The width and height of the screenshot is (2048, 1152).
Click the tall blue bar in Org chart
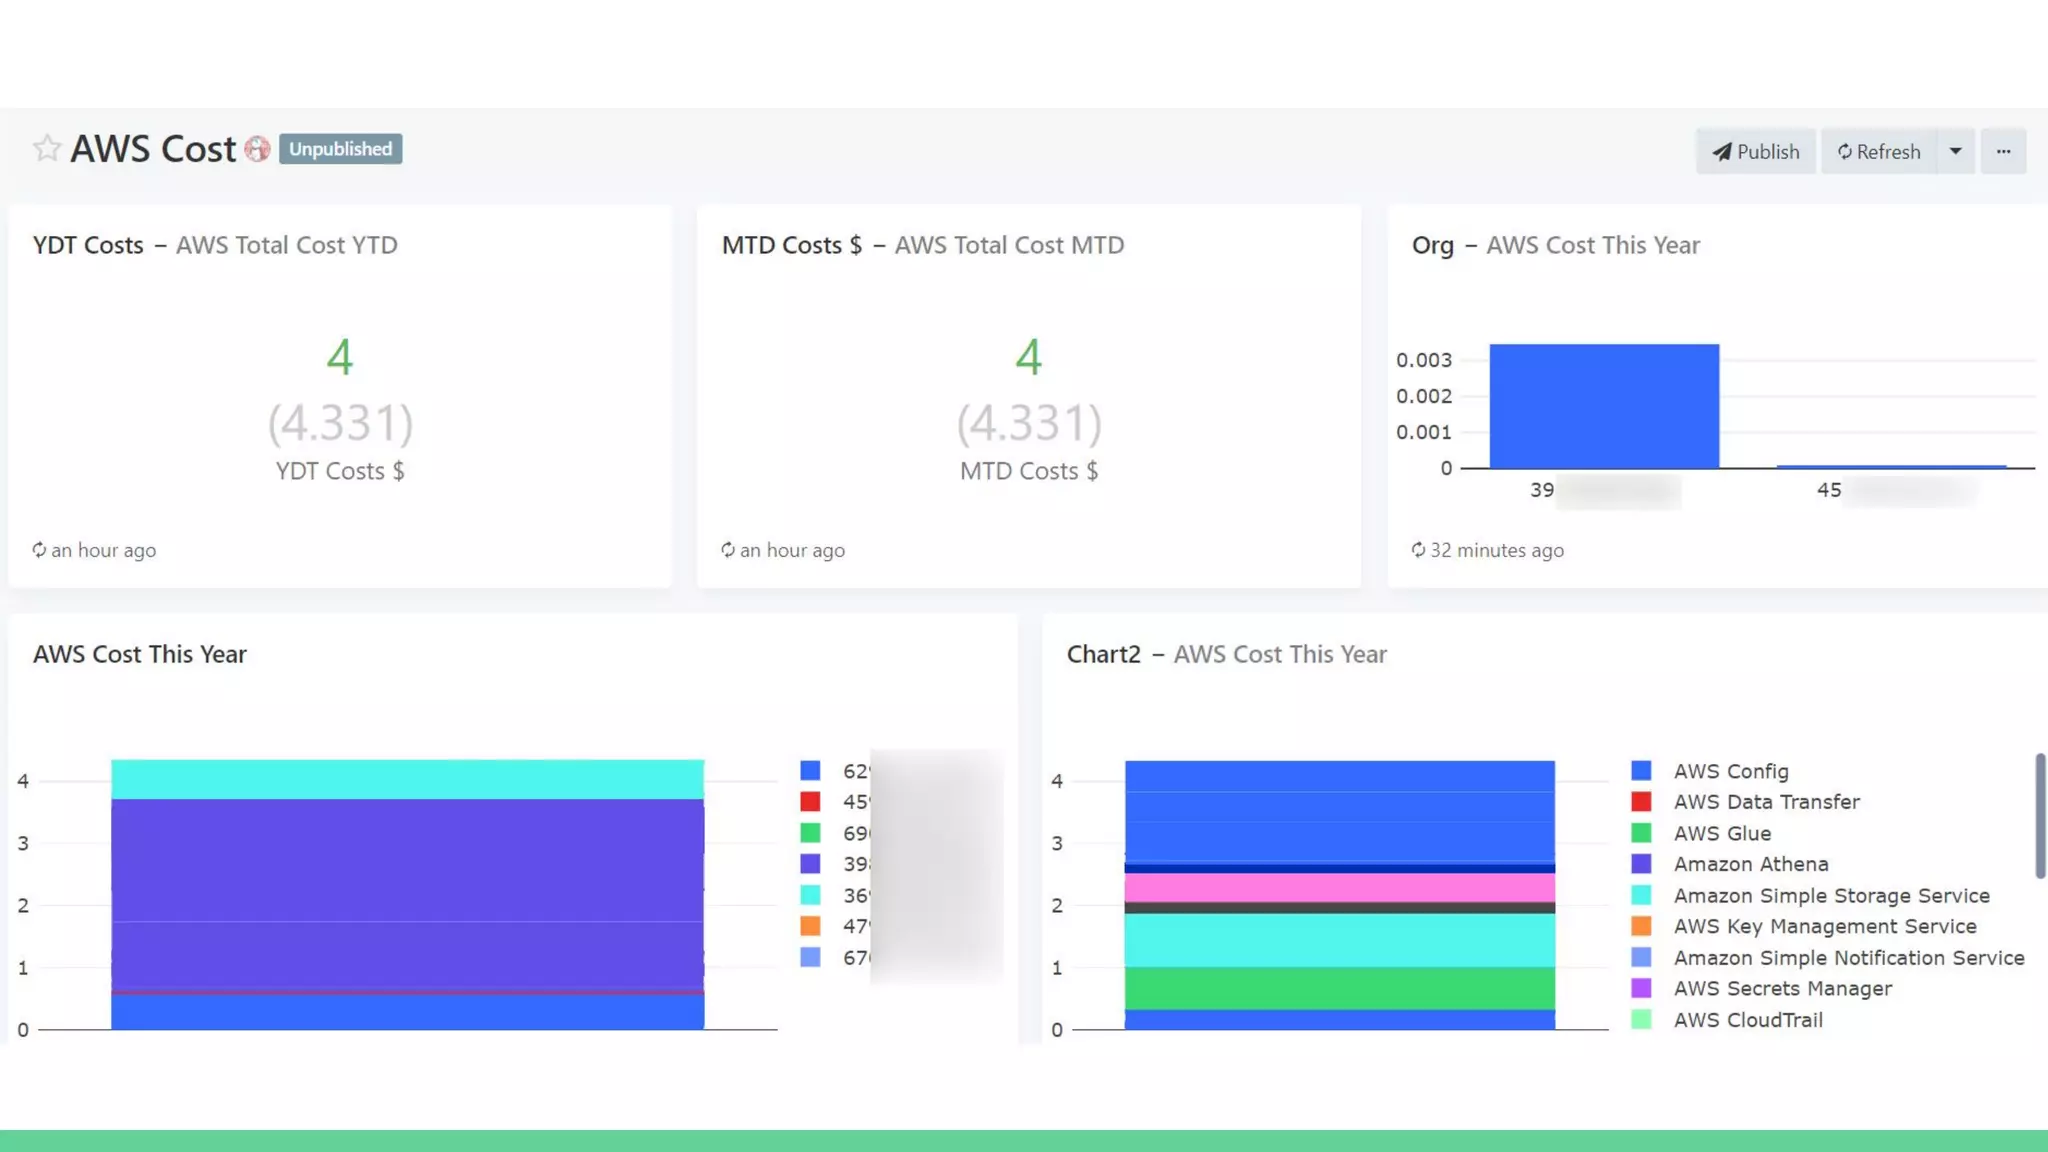[x=1604, y=406]
